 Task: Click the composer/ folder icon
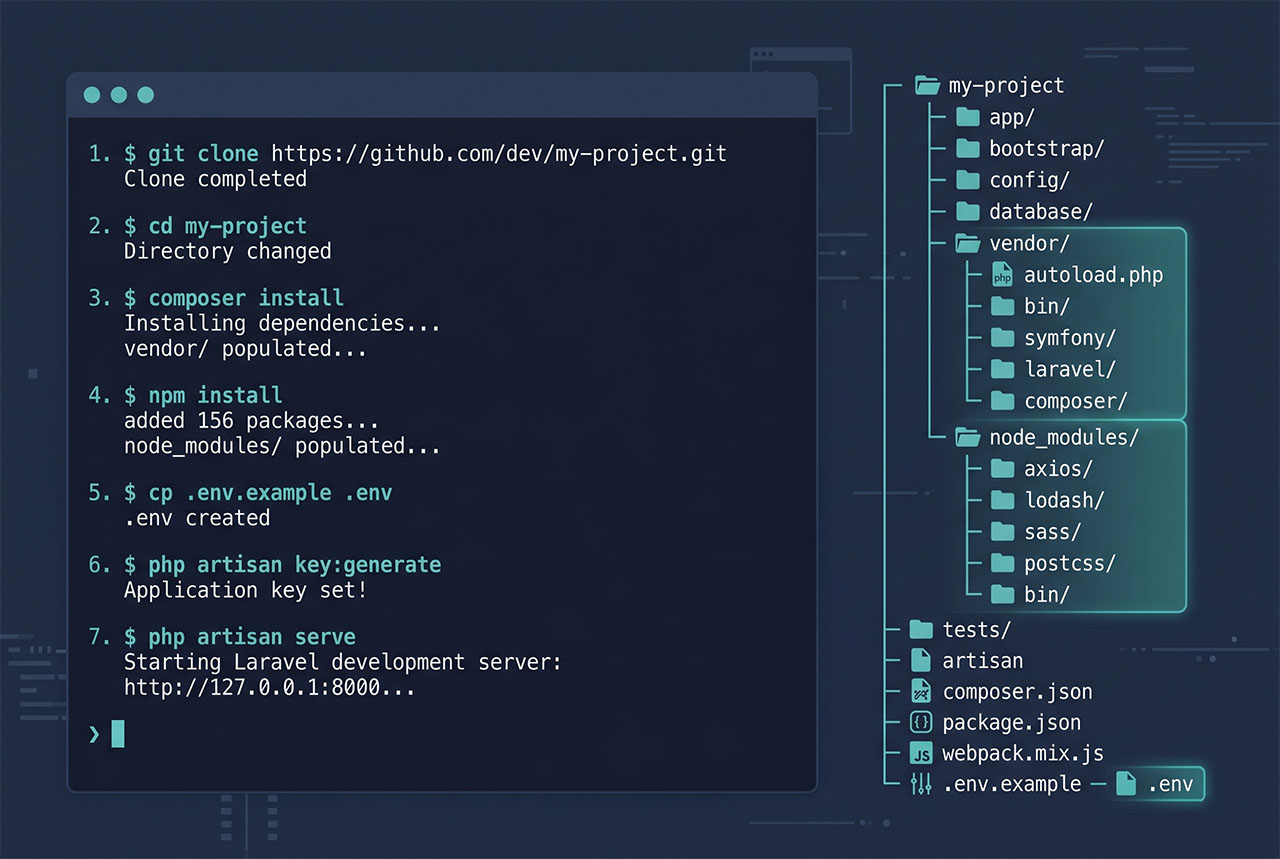click(x=1002, y=401)
